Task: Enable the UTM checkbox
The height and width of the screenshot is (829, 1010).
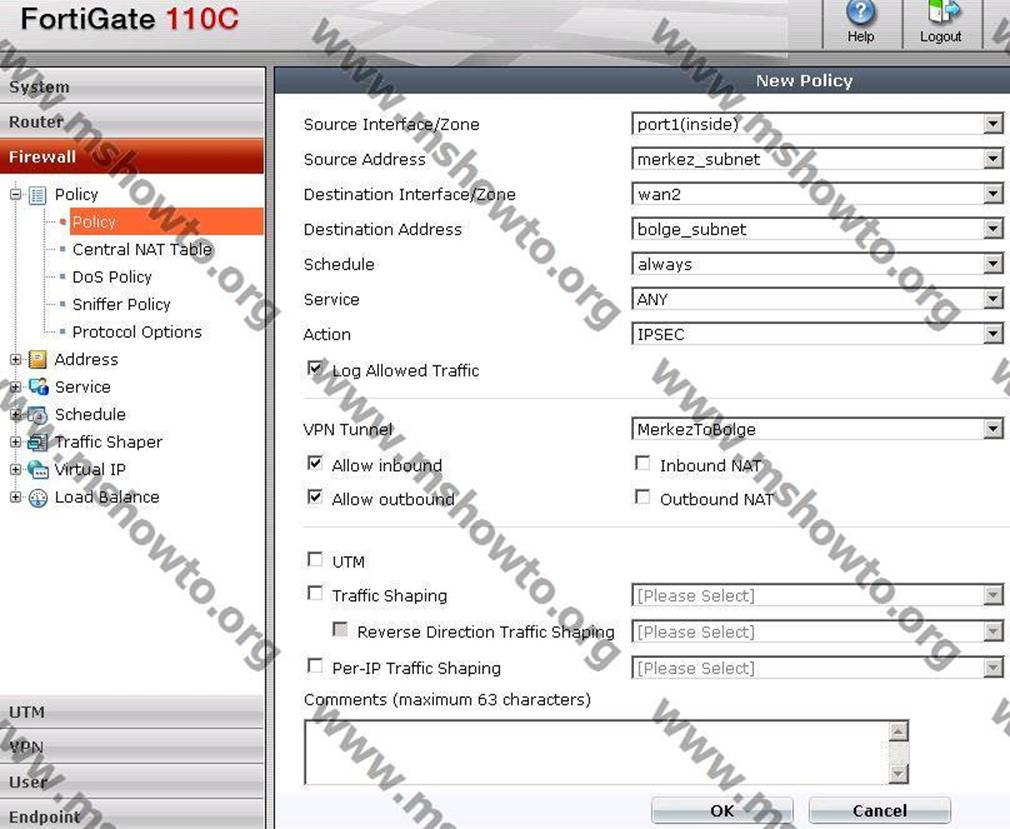Action: pos(315,559)
